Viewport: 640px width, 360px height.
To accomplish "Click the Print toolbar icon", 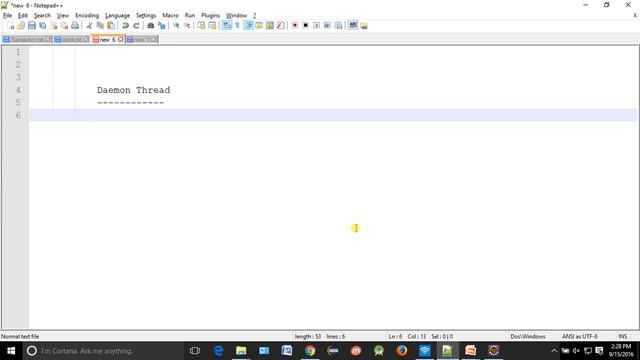I will click(x=75, y=26).
